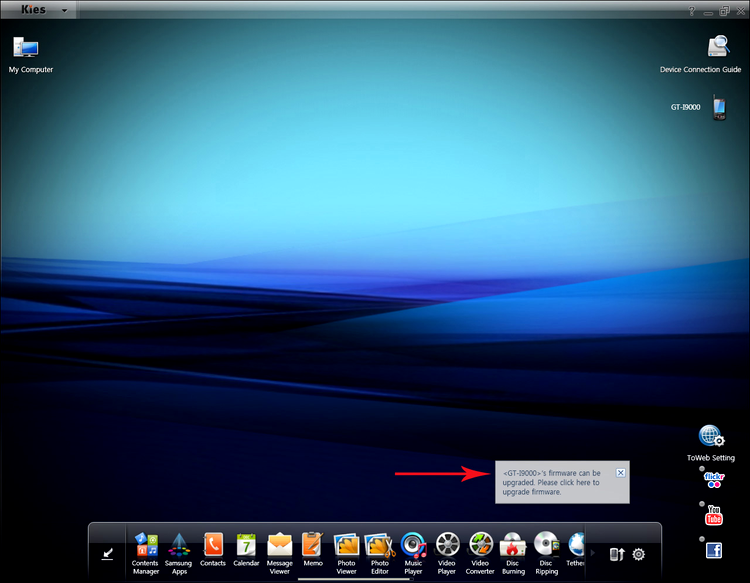The image size is (750, 583).
Task: Open Disc Burning tool
Action: click(513, 545)
